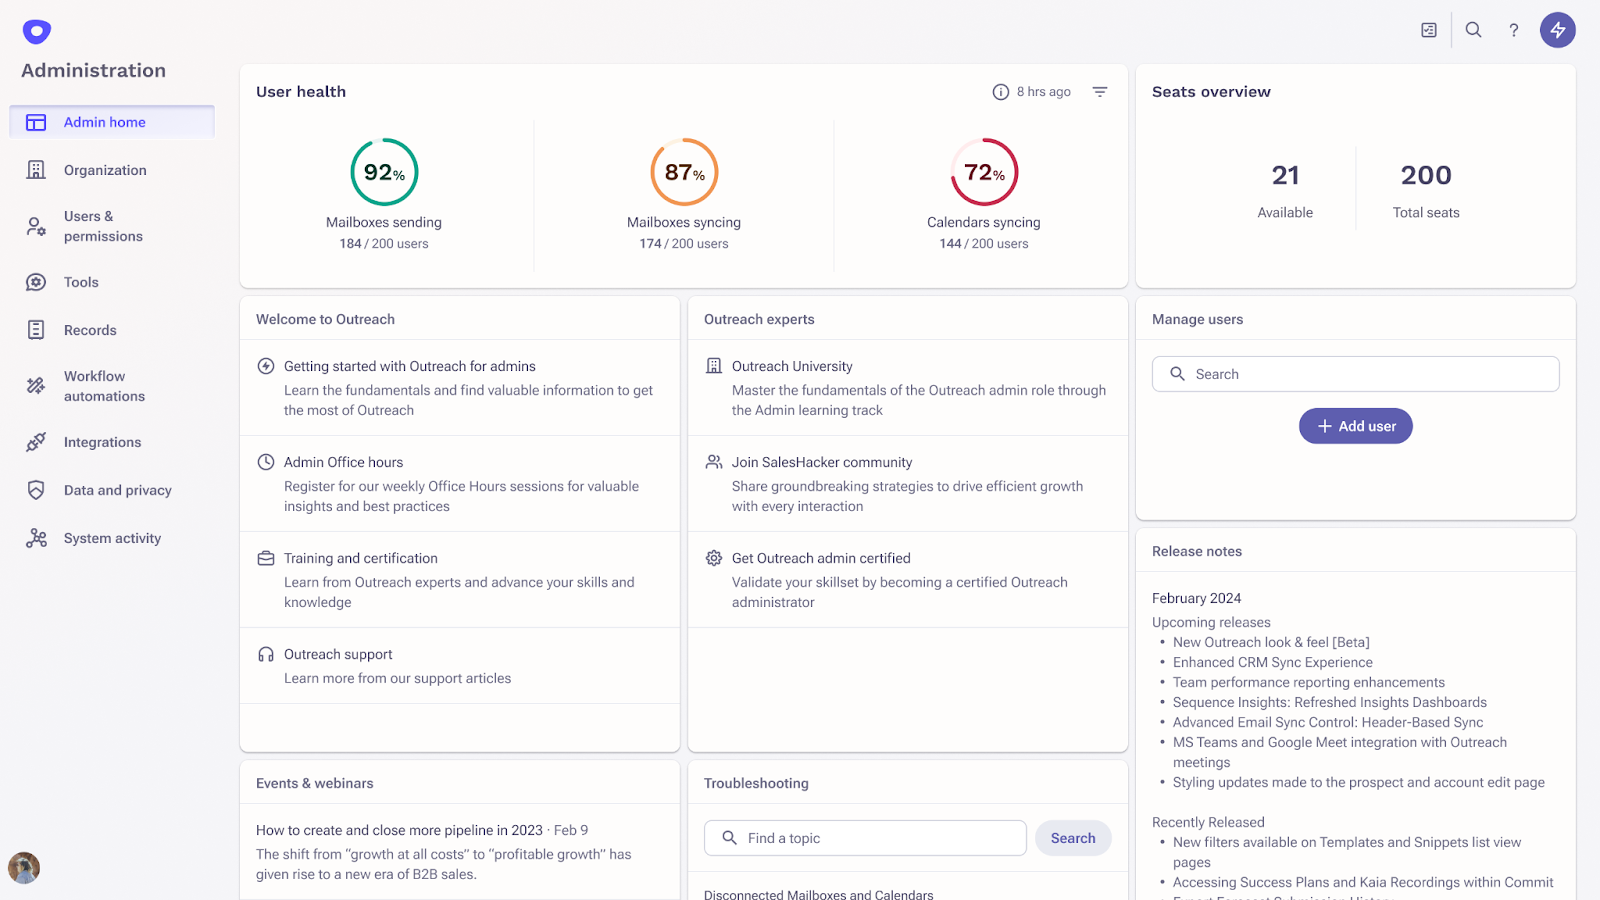Click the Troubleshooting Search button

1073,838
